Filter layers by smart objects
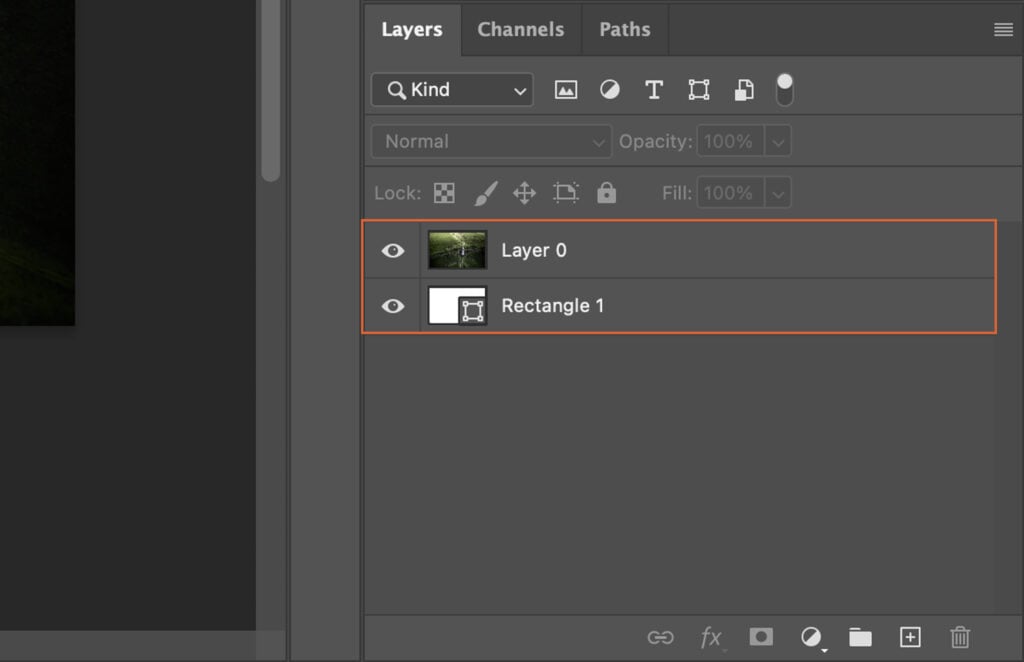This screenshot has width=1024, height=662. [742, 89]
